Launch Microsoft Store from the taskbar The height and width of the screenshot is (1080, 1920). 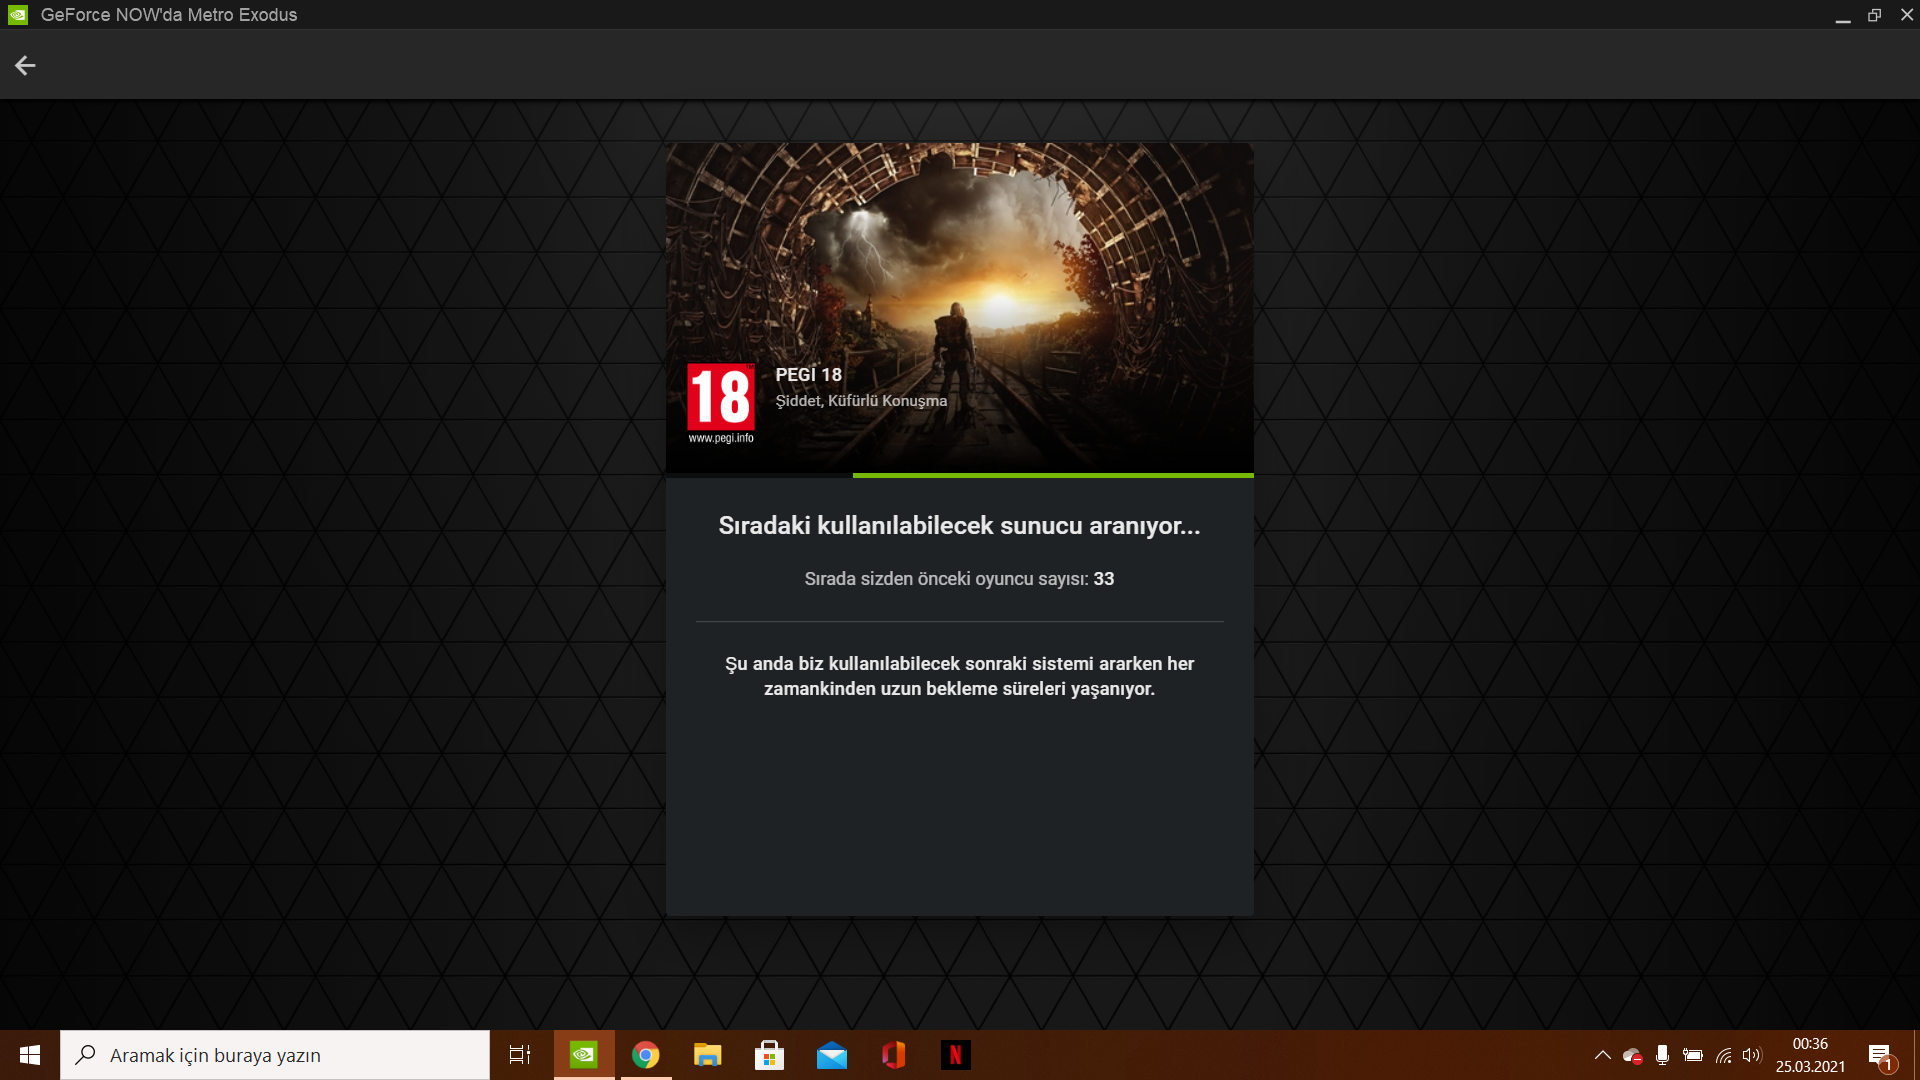click(x=769, y=1055)
